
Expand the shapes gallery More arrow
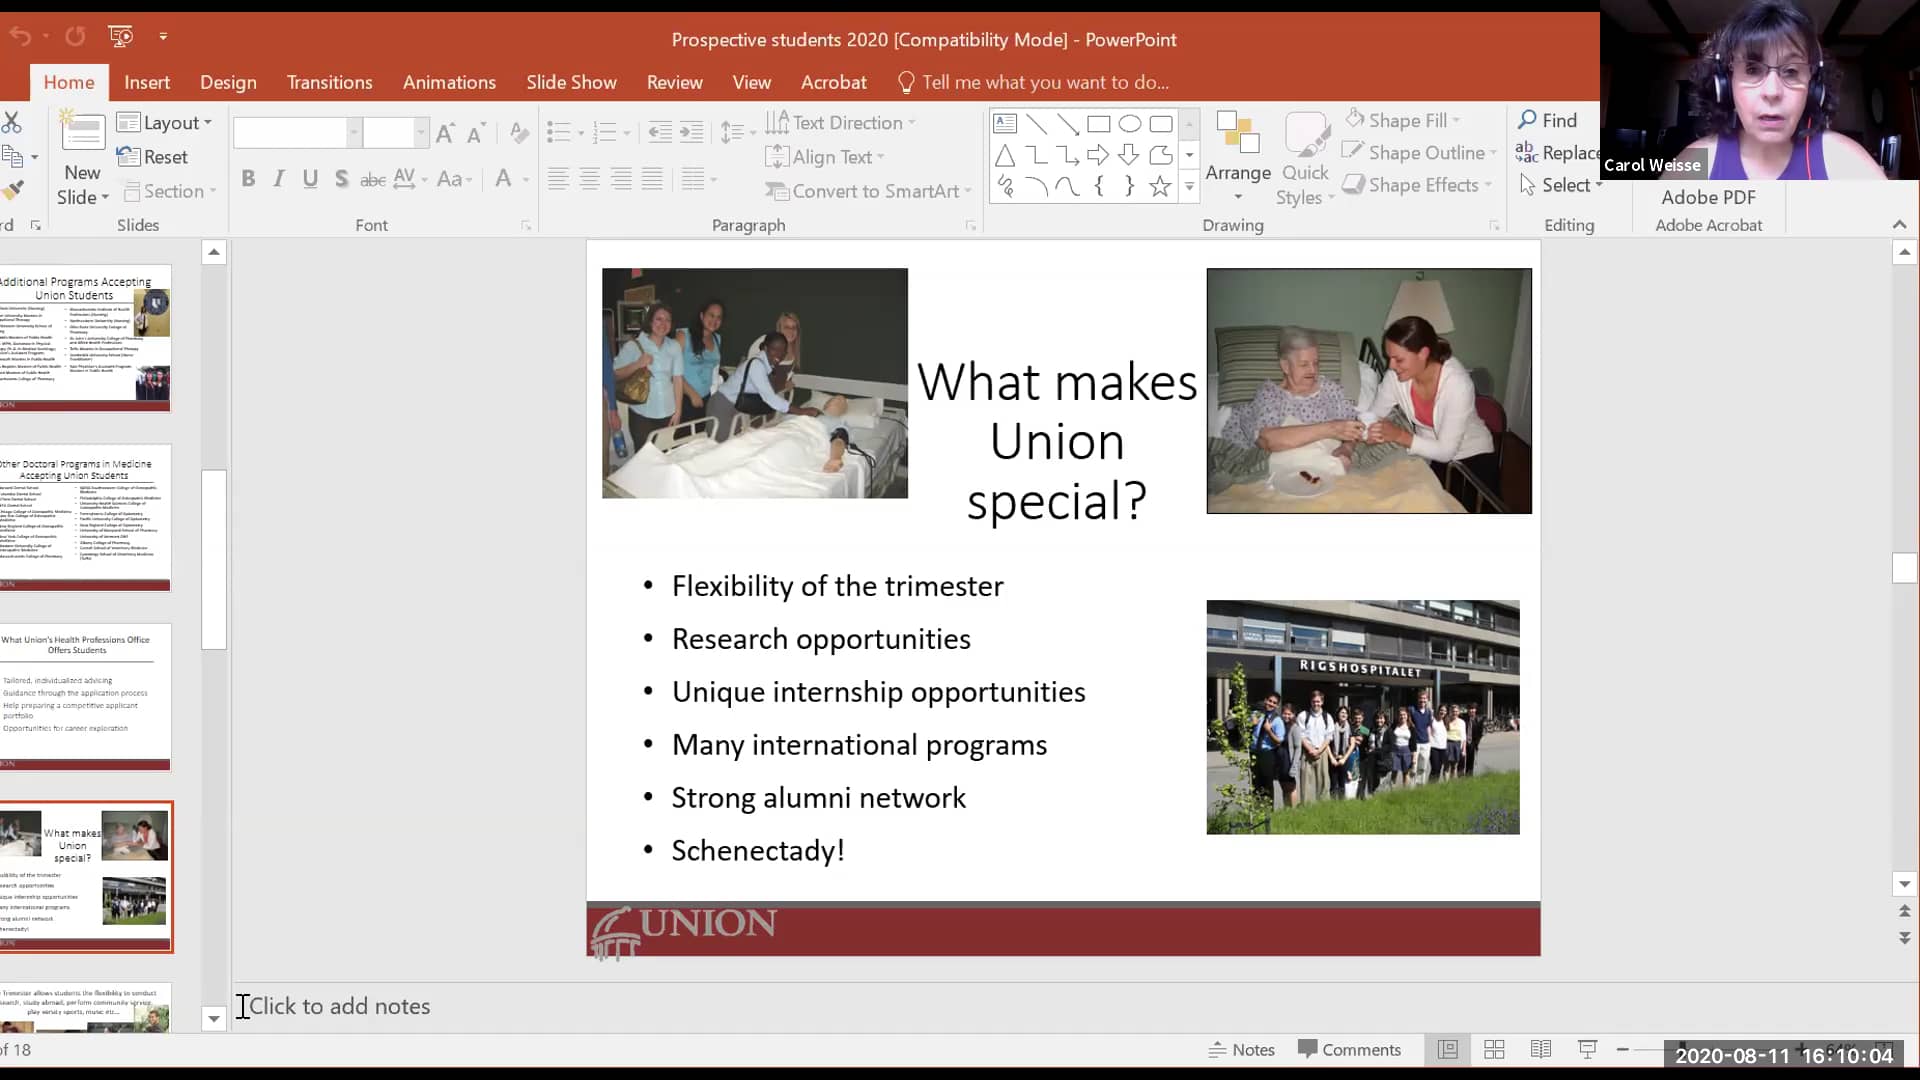point(1189,186)
